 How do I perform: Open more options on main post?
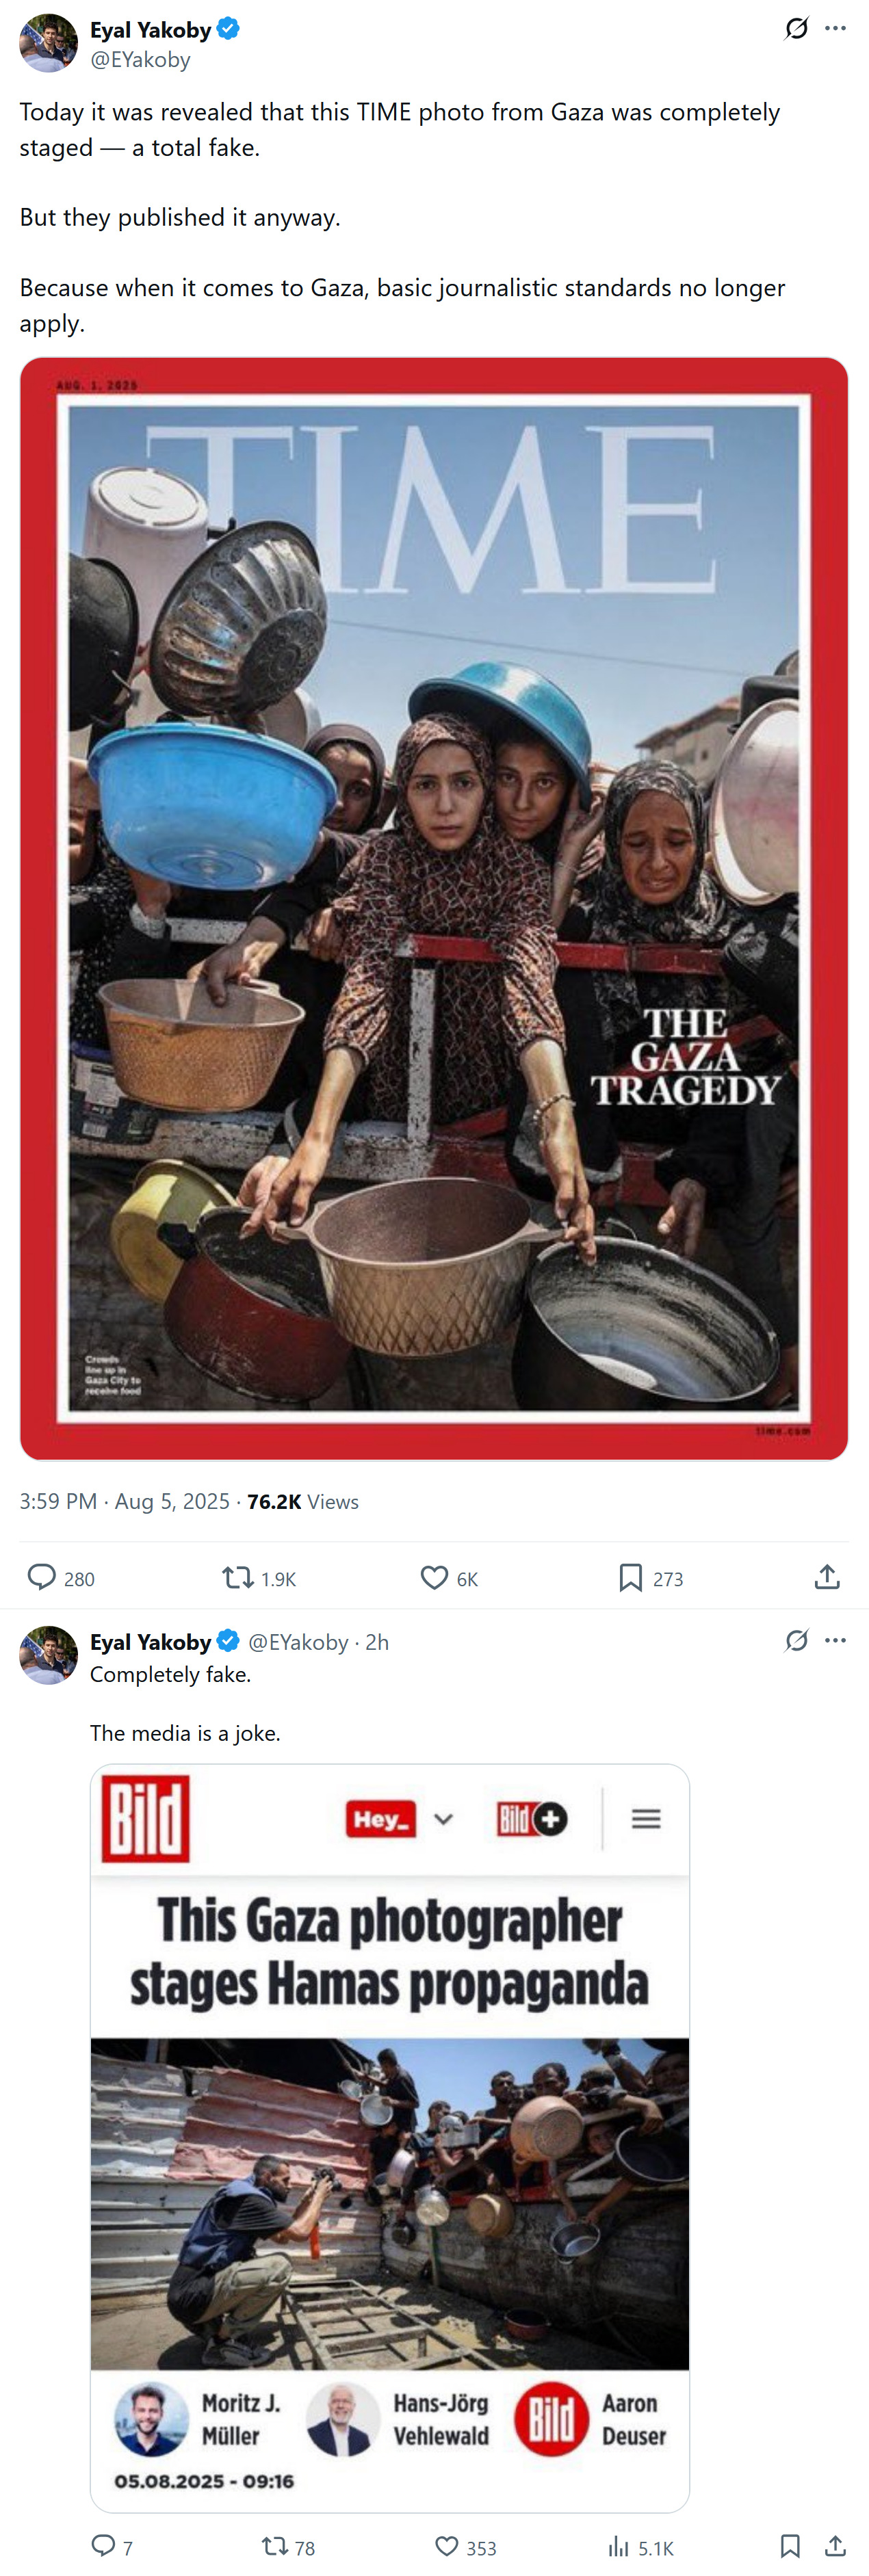tap(835, 28)
